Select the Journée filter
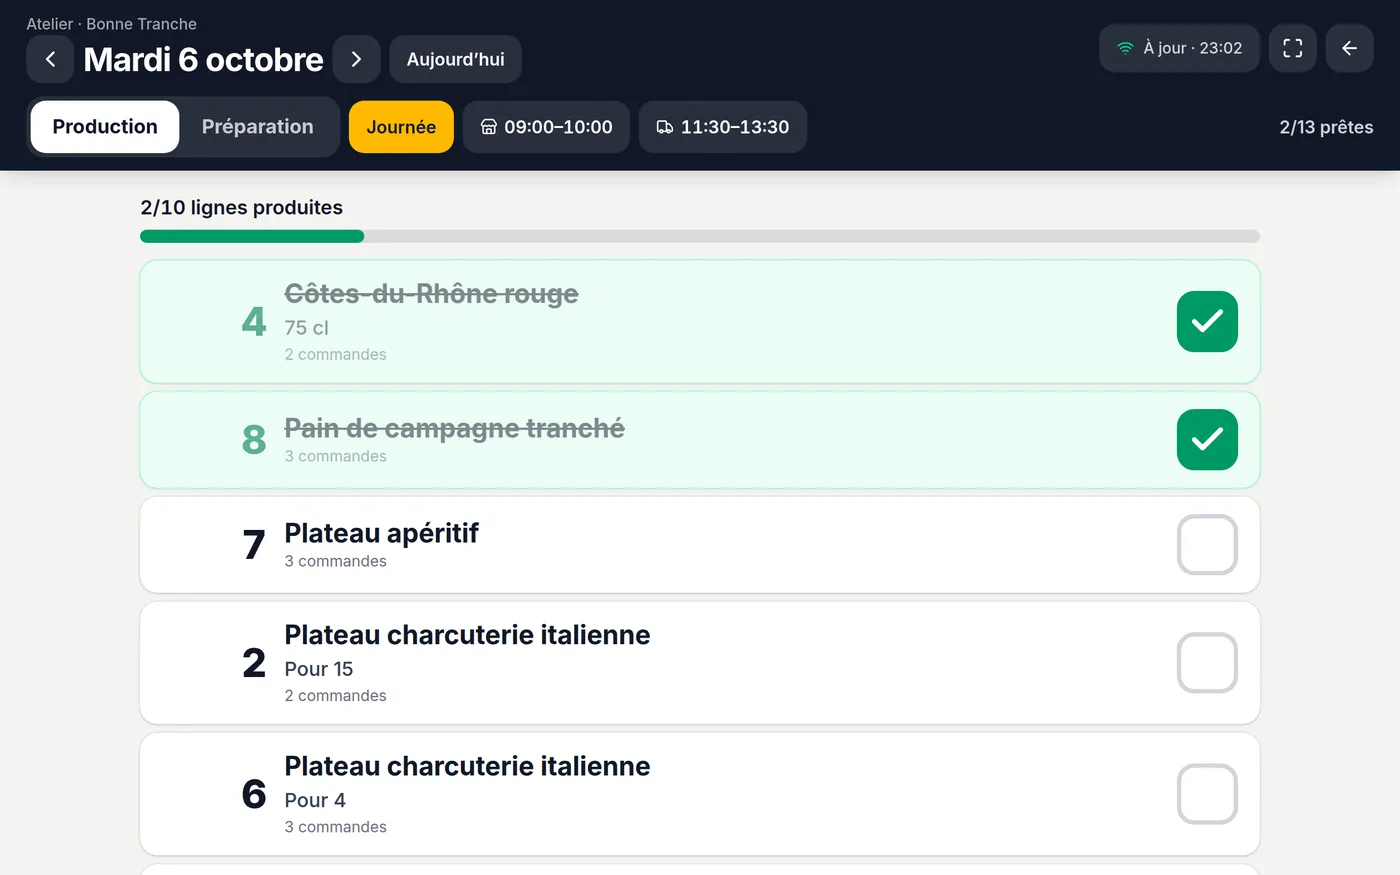The image size is (1400, 875). point(401,127)
